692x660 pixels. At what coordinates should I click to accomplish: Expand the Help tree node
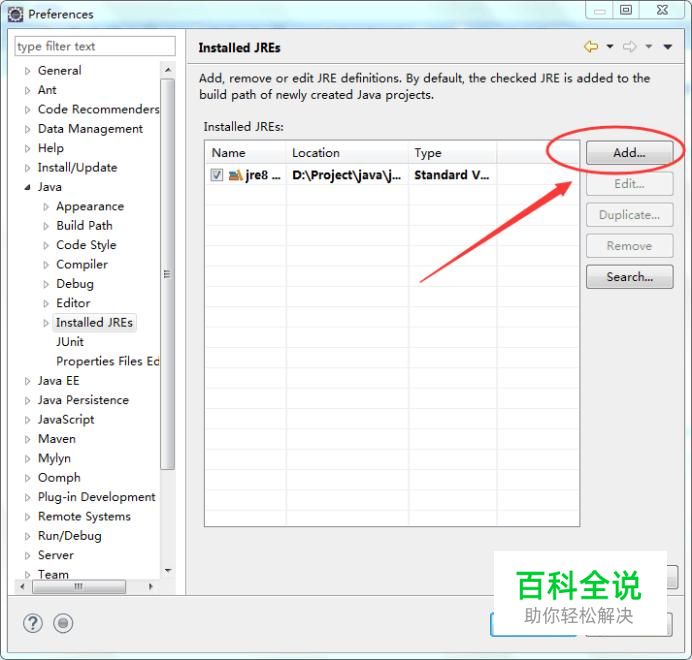(x=27, y=148)
